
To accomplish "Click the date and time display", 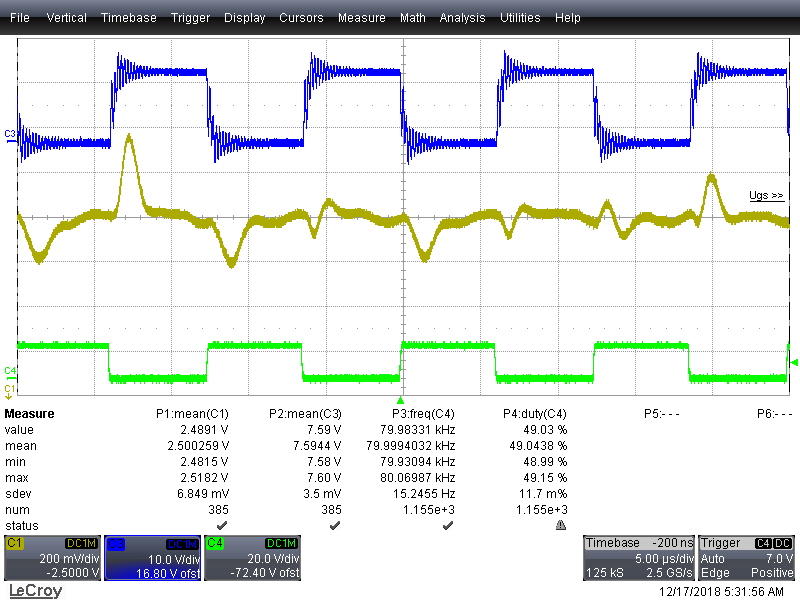I will (x=723, y=591).
